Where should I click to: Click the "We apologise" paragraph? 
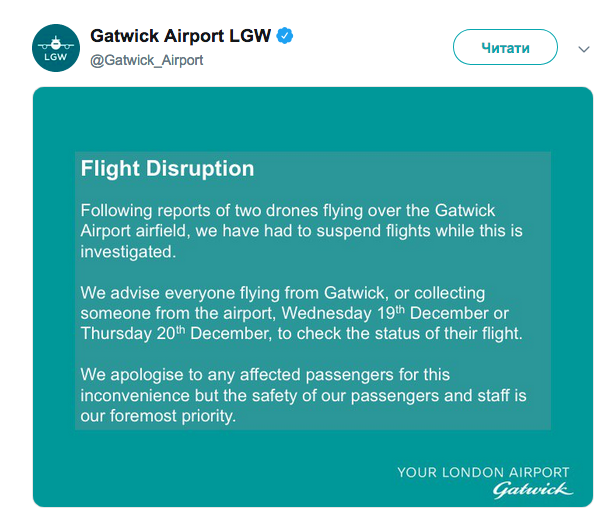(x=300, y=395)
